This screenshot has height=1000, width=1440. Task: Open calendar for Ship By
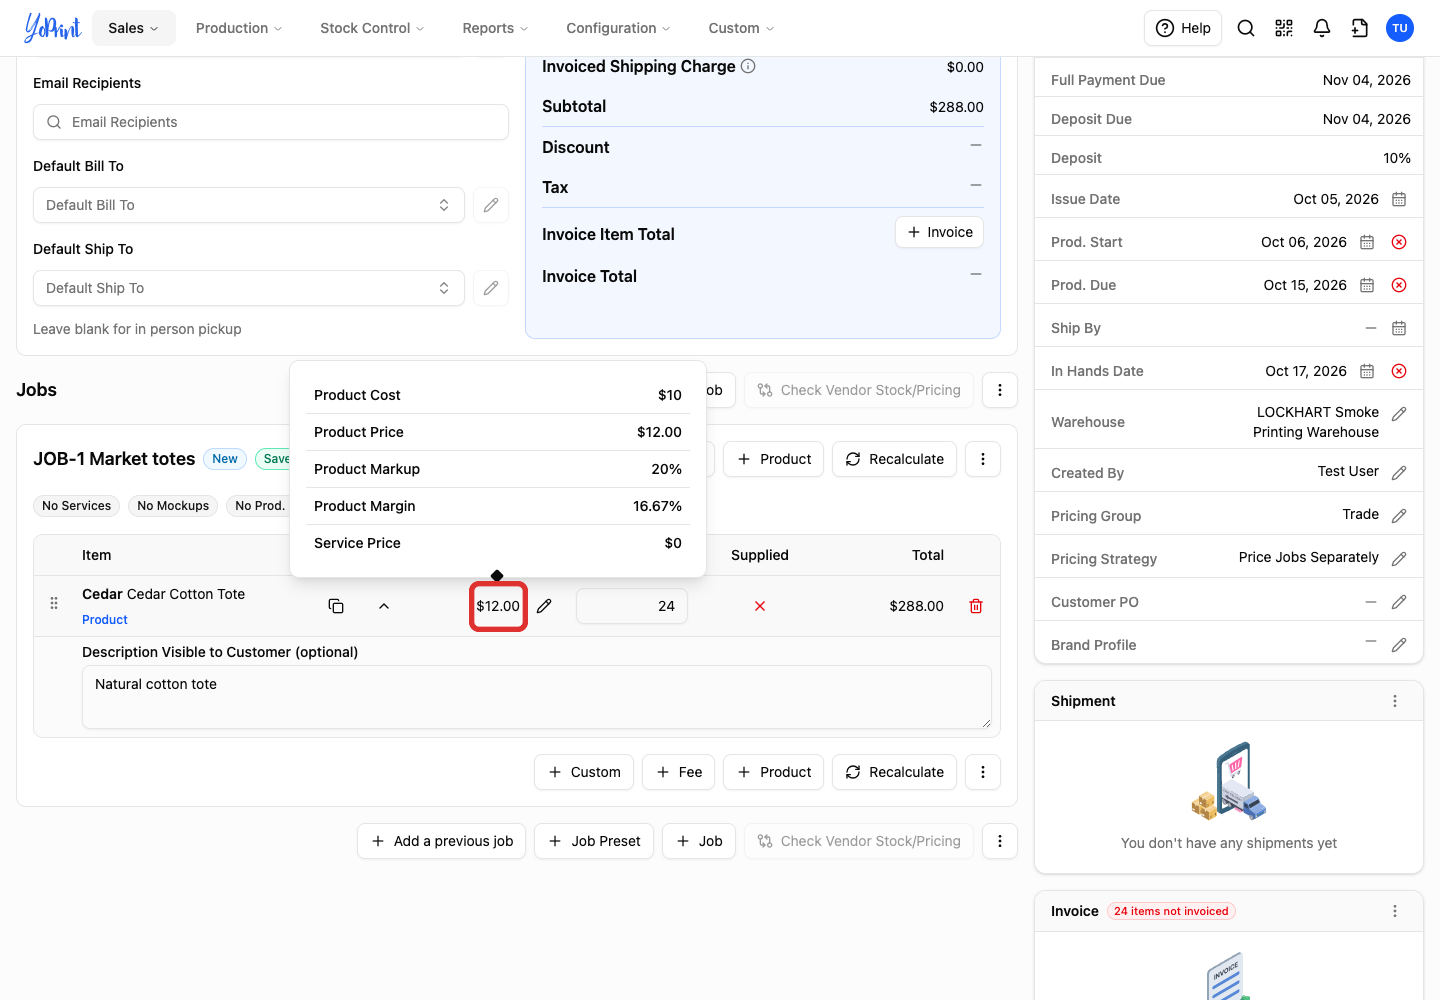click(1399, 328)
